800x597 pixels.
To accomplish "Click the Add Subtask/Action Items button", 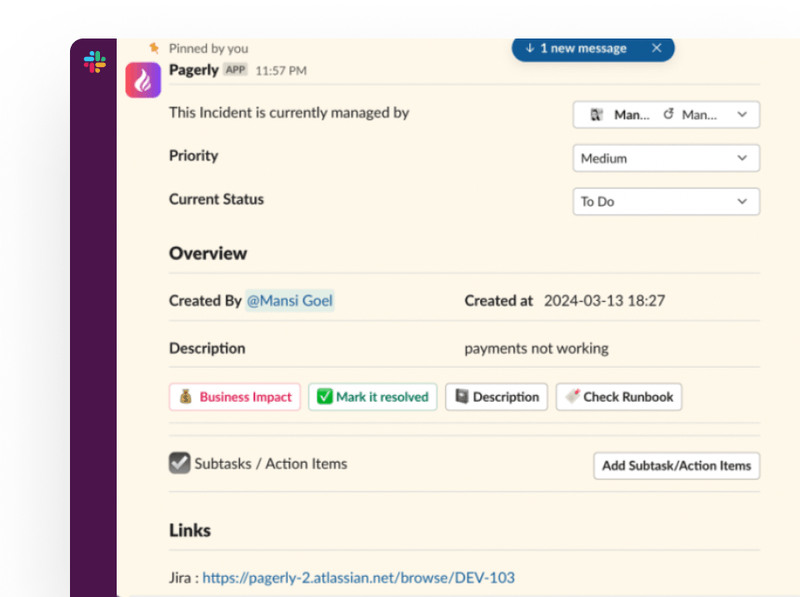I will (676, 466).
